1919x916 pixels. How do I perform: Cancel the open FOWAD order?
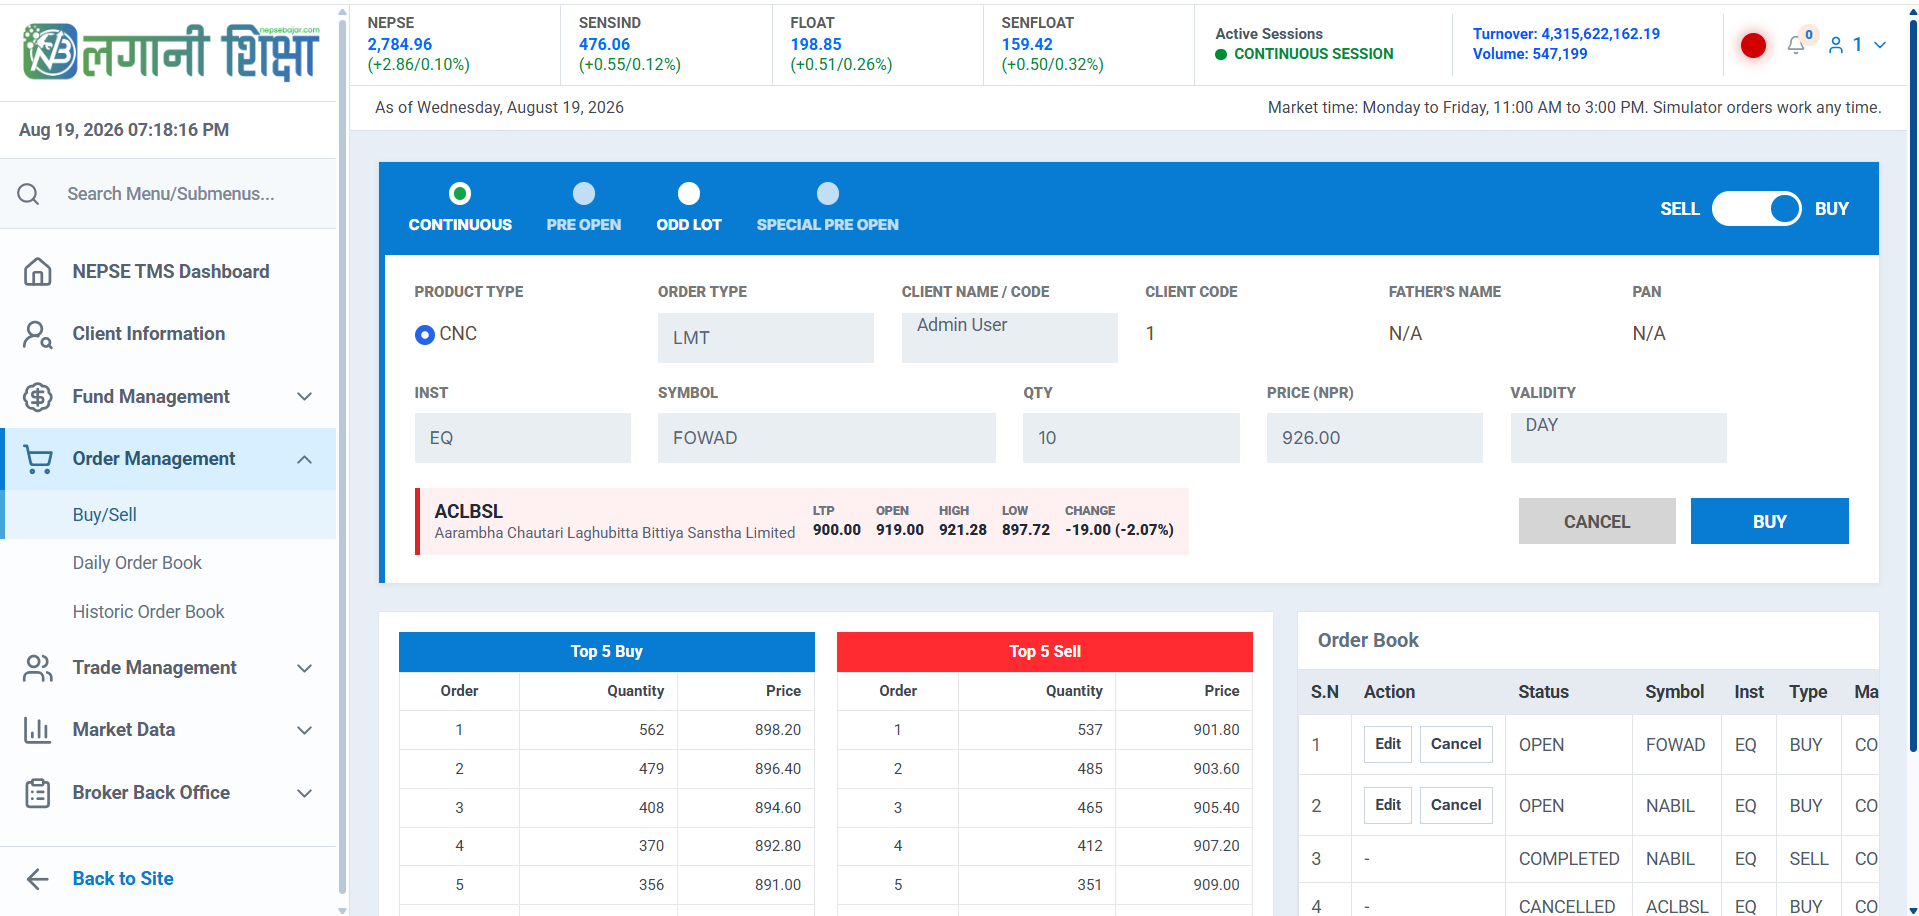1456,744
